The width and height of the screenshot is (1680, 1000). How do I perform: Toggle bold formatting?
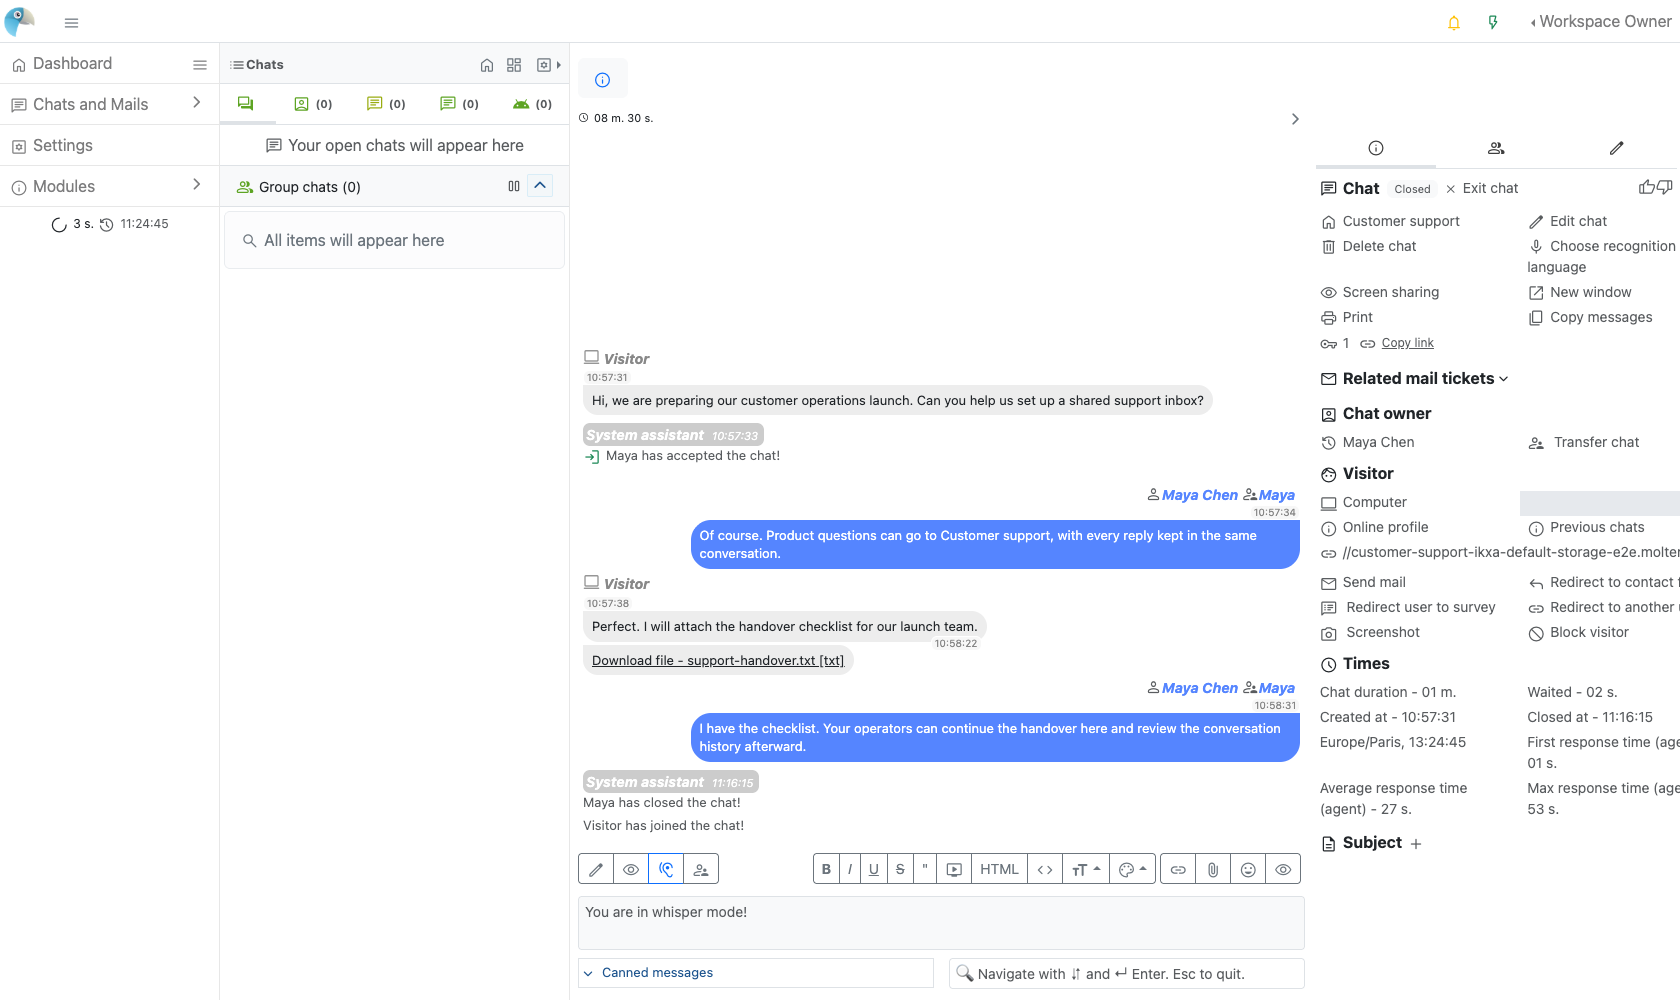tap(826, 869)
